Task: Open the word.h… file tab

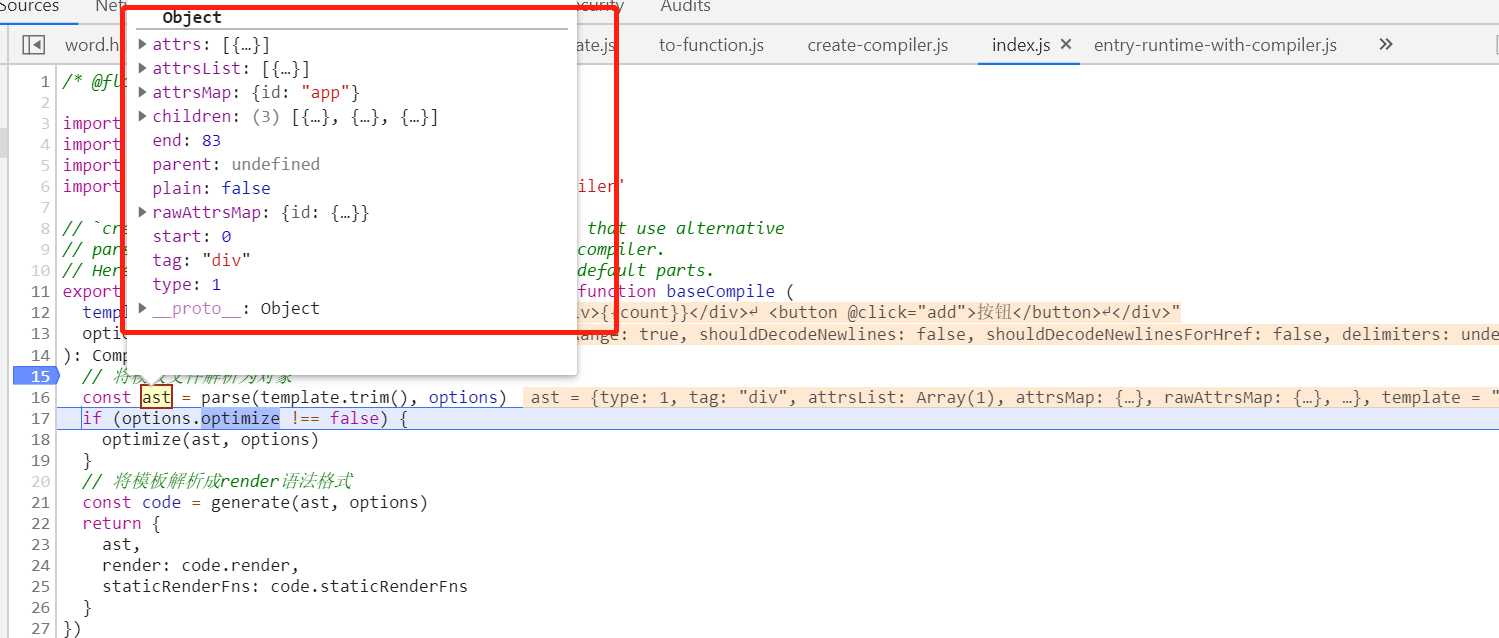Action: point(92,45)
